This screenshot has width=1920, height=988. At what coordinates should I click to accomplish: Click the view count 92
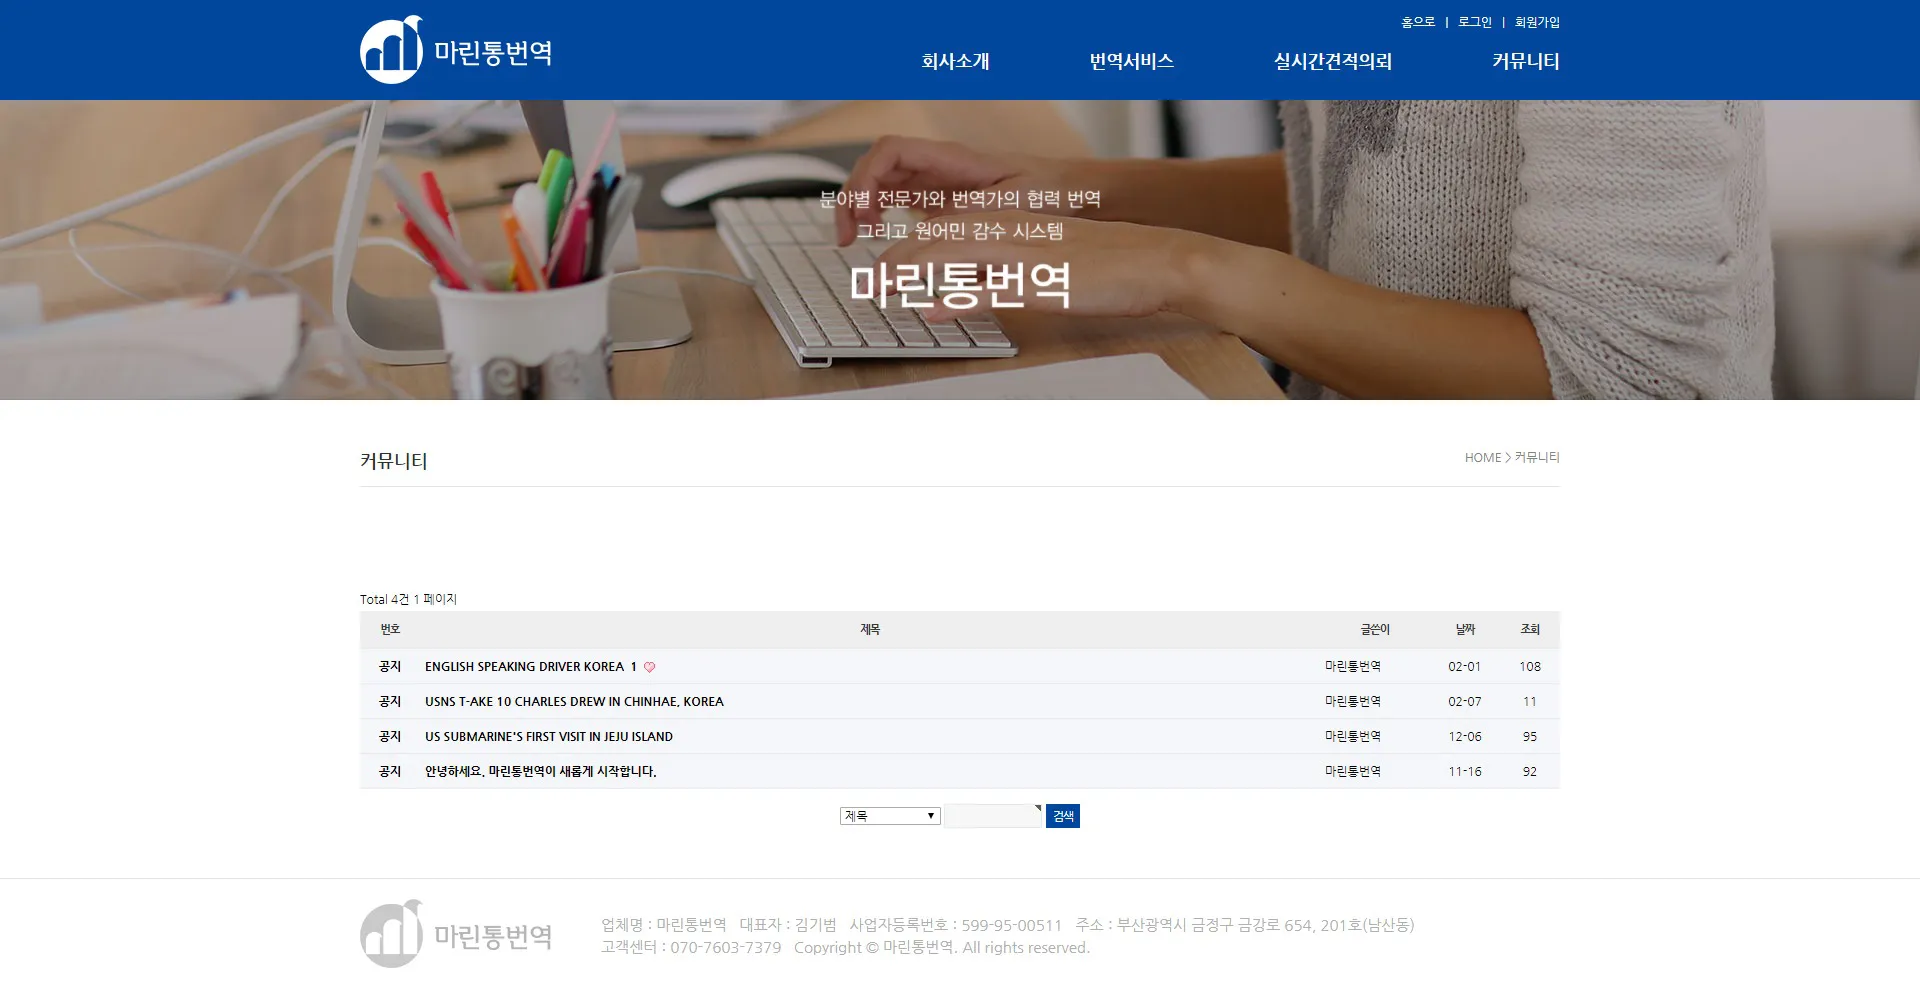point(1530,772)
